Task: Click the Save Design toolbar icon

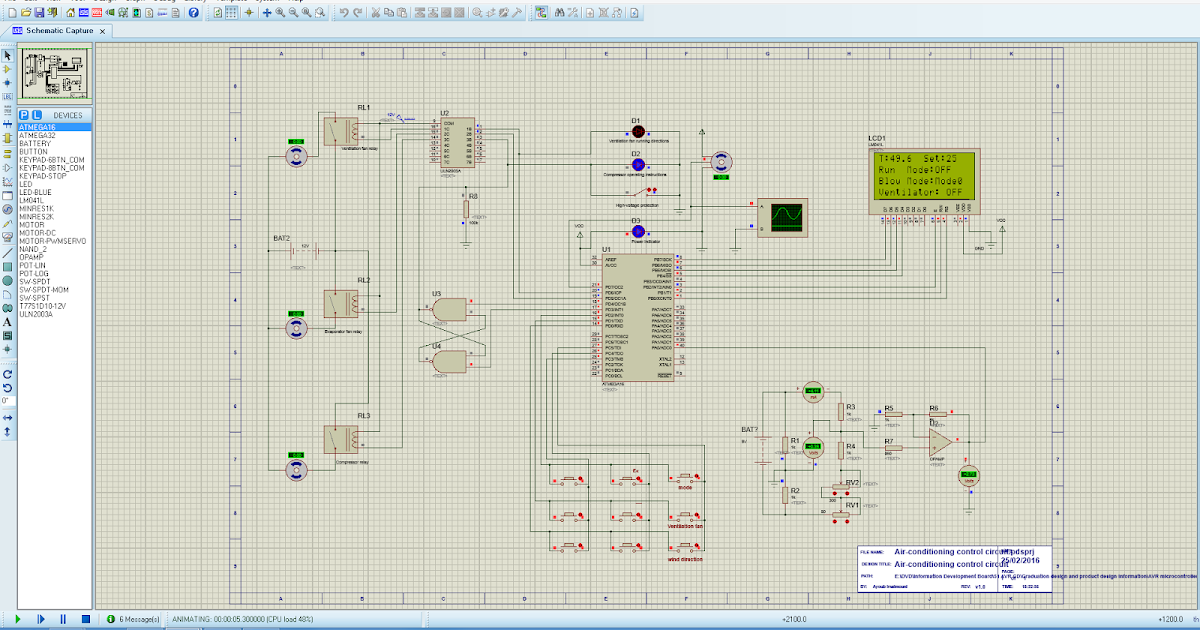Action: click(39, 13)
